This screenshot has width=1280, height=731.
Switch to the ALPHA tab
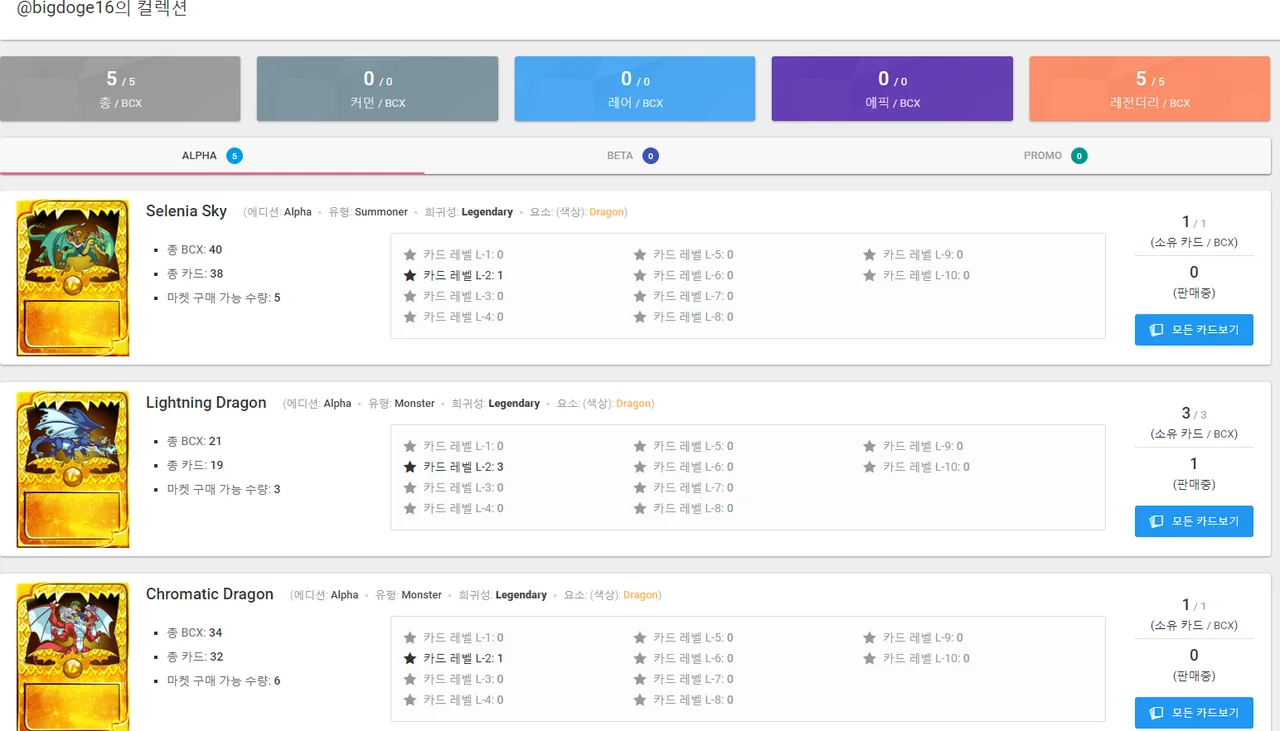point(212,156)
